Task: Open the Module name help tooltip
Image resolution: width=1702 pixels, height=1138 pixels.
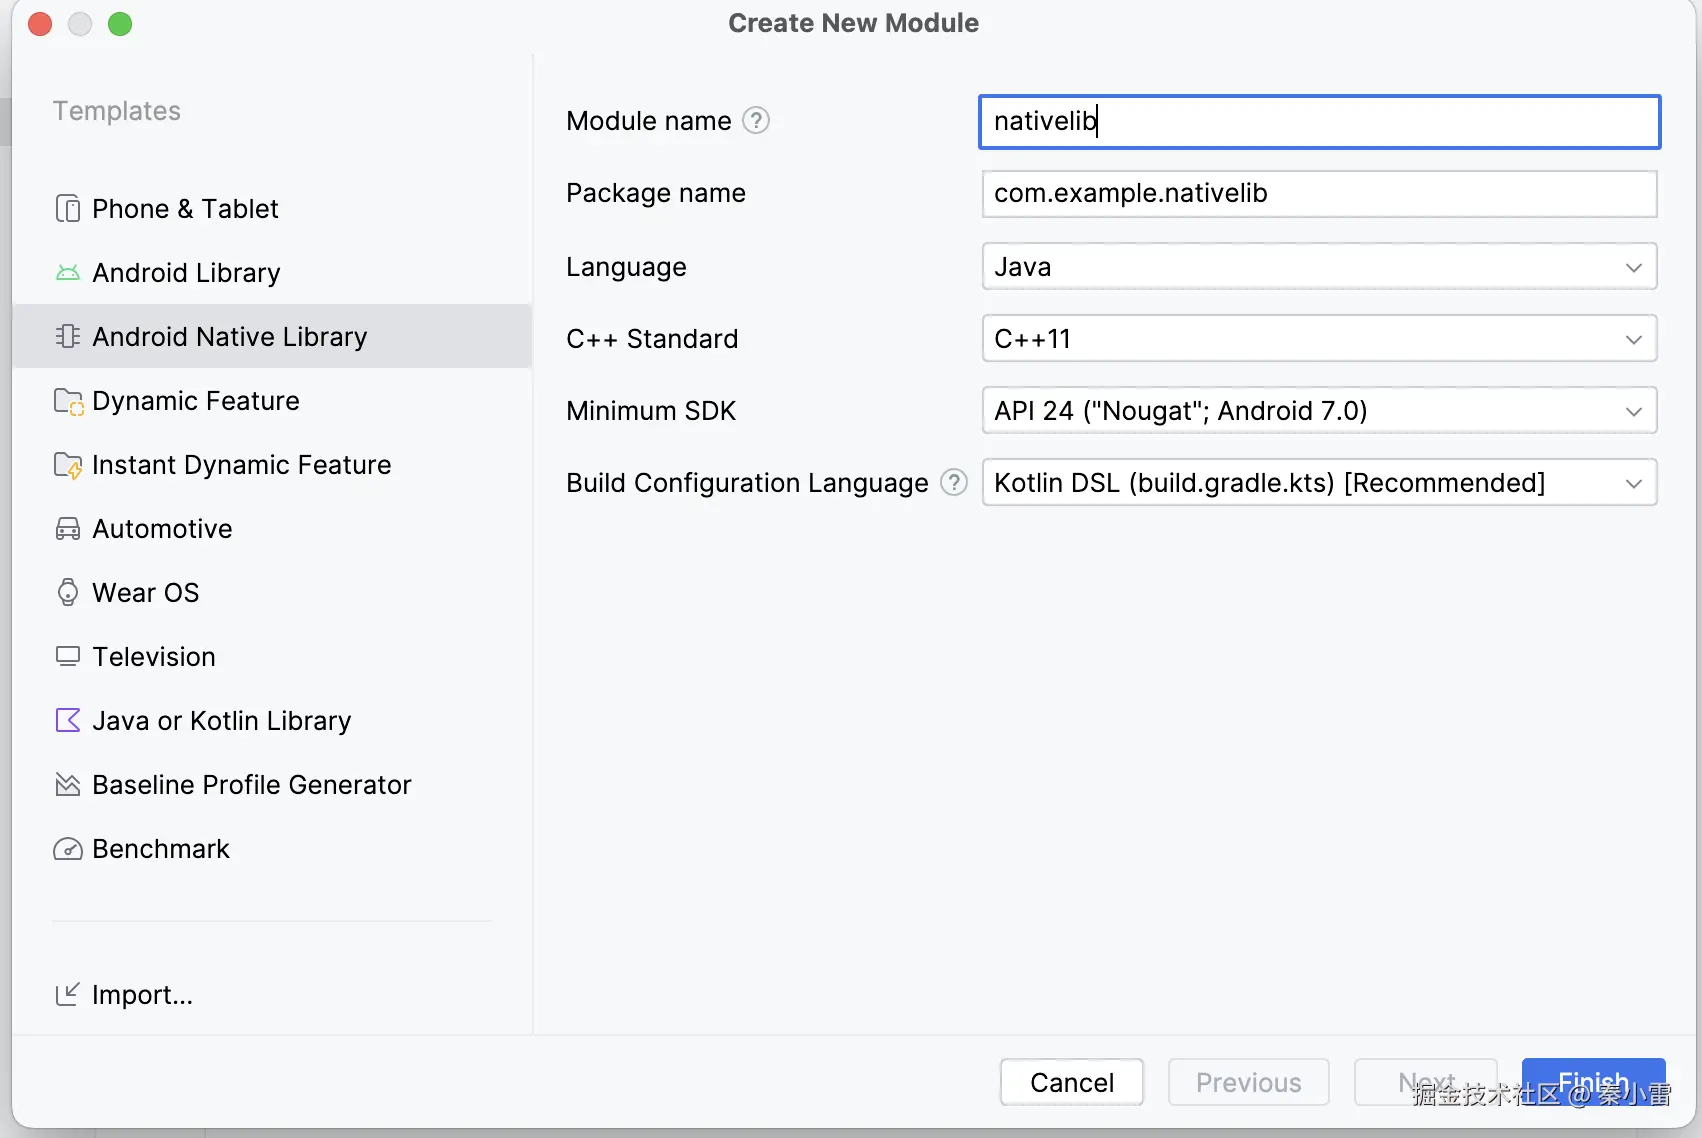Action: coord(756,121)
